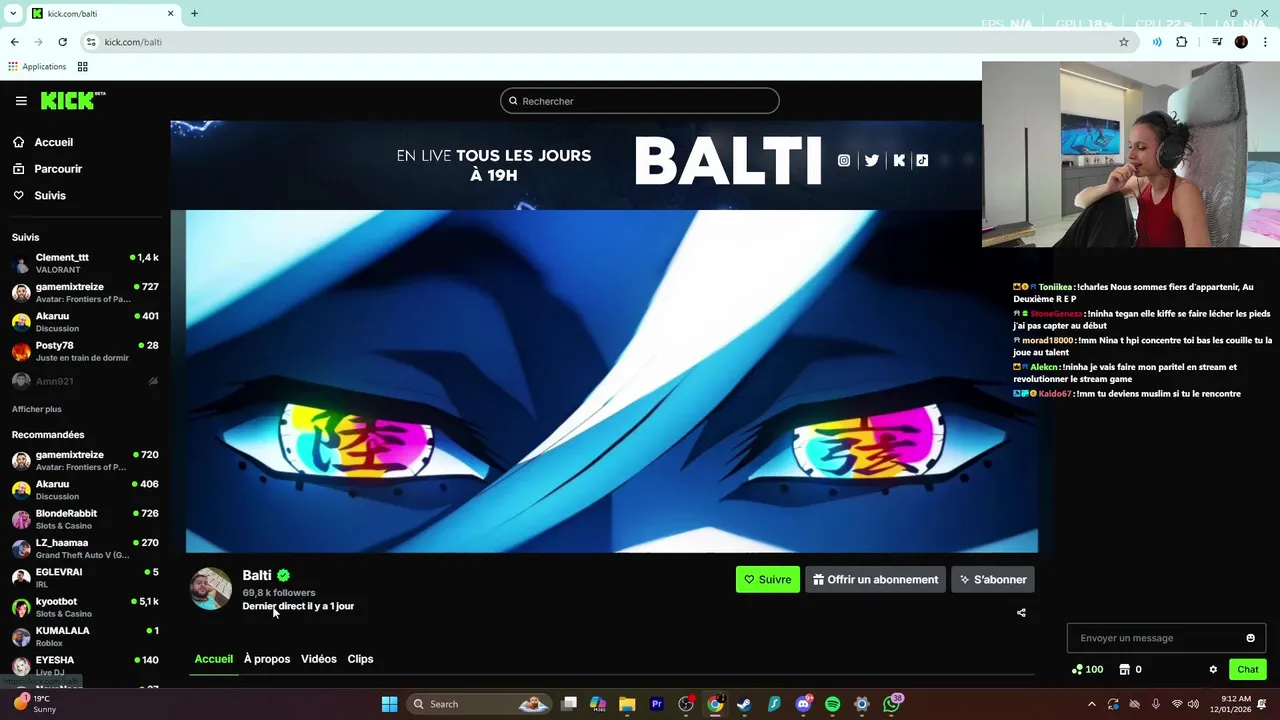Open the gift shop icon showing 0
This screenshot has height=720, width=1280.
[1130, 669]
